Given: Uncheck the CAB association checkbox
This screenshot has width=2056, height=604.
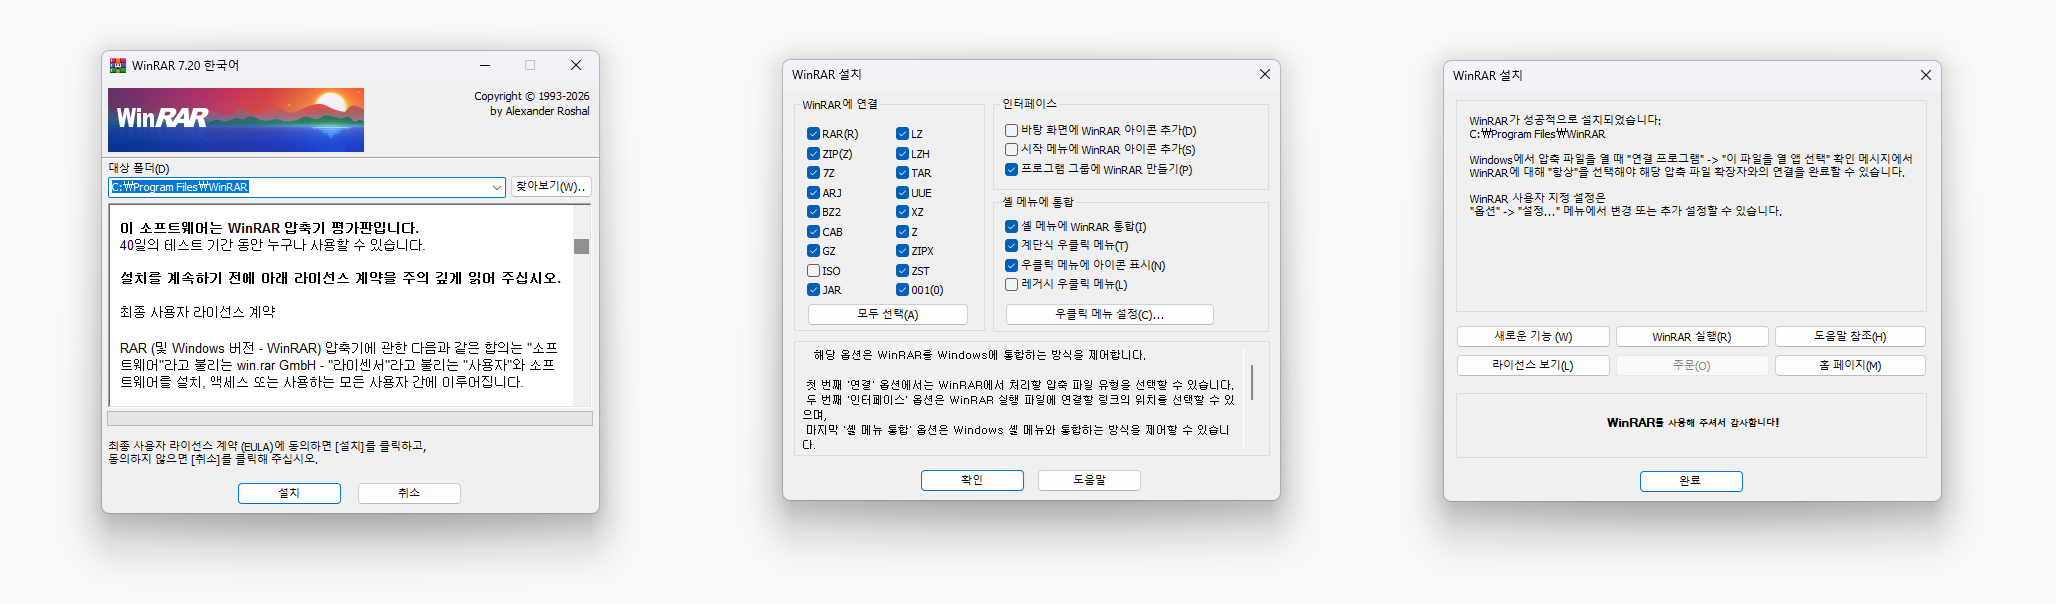Looking at the screenshot, I should 813,232.
